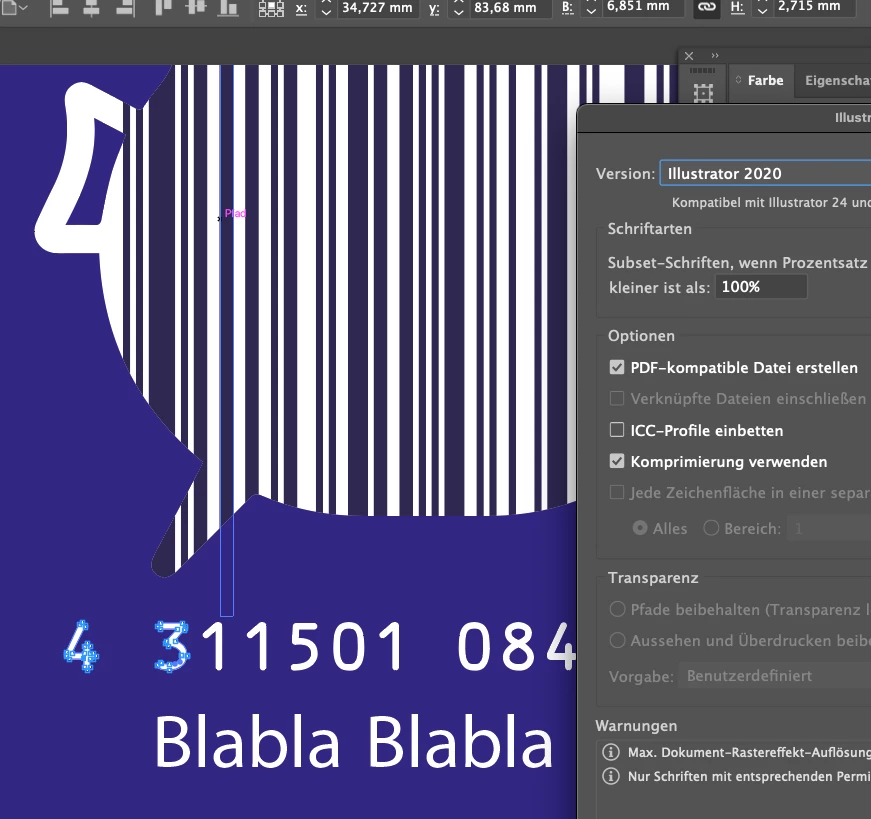Screen dimensions: 871x819
Task: Click the selected outlined digit 3 on canvas
Action: click(173, 646)
